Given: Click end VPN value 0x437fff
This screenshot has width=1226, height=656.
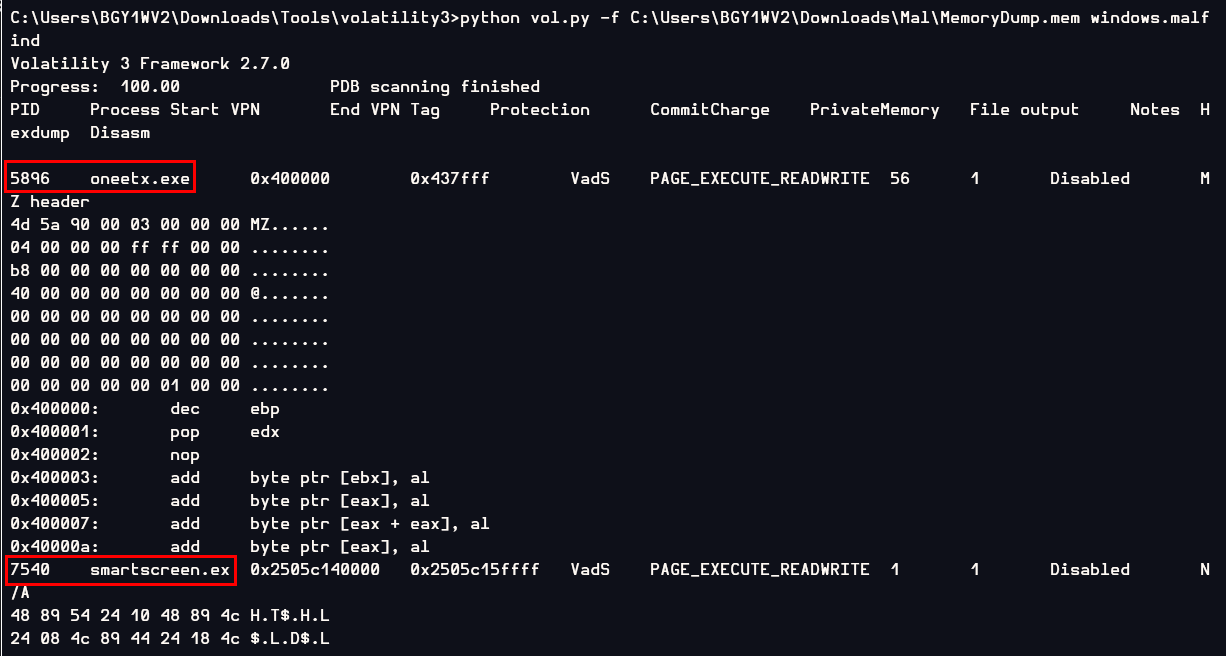Looking at the screenshot, I should pyautogui.click(x=449, y=178).
